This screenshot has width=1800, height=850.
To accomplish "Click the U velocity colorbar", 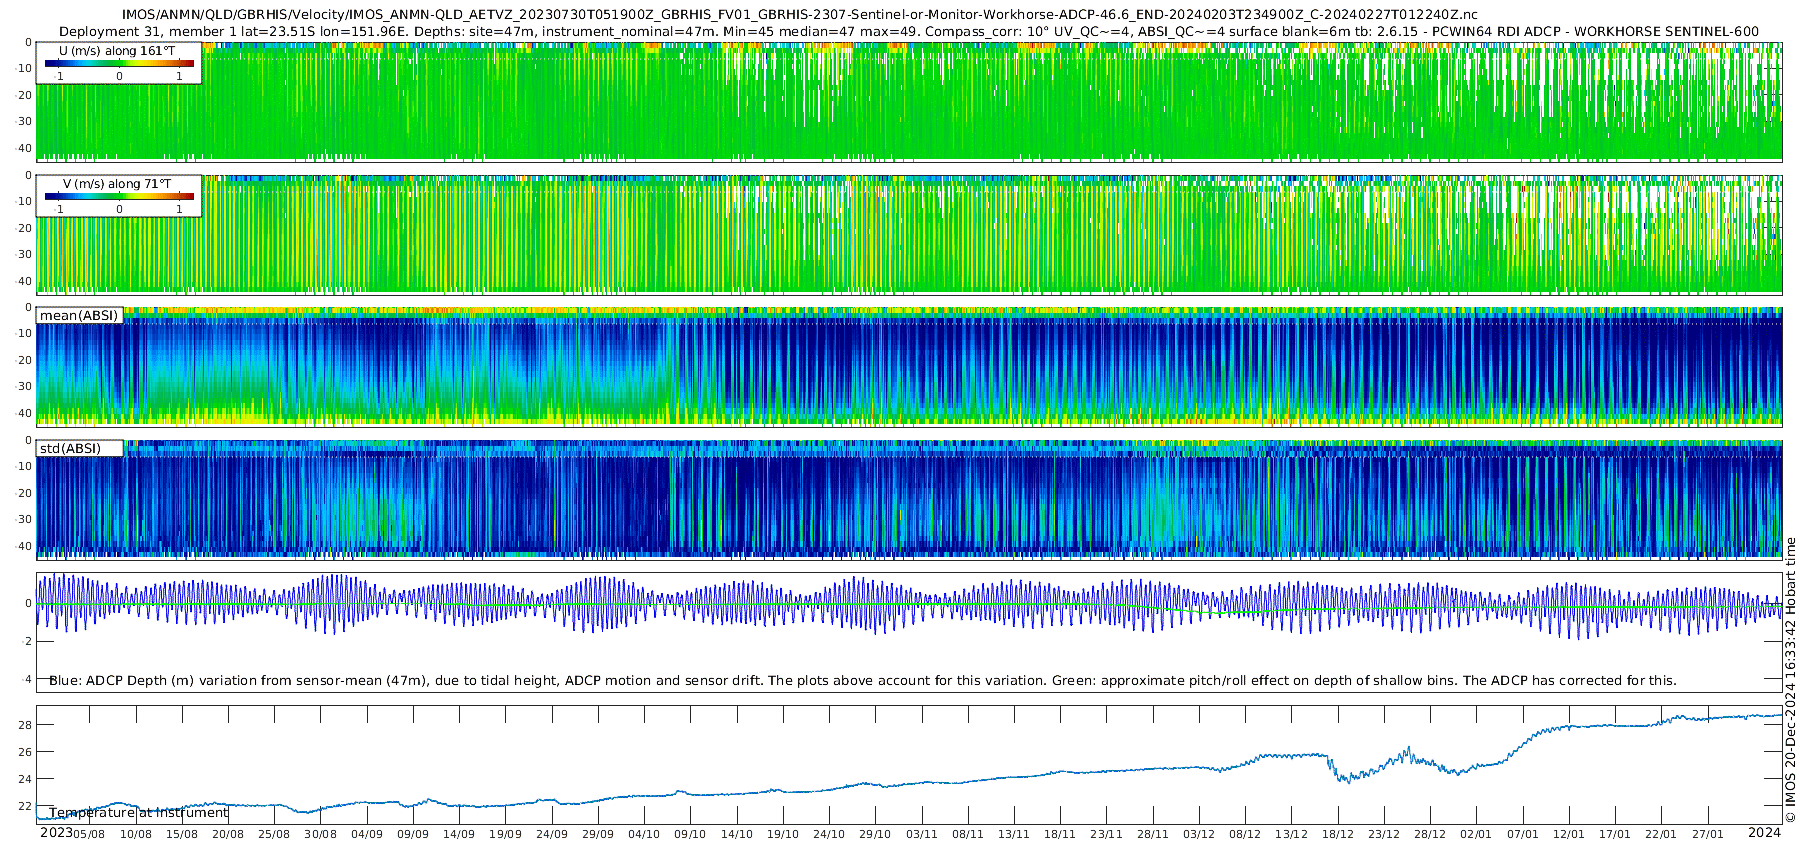I will (x=119, y=64).
